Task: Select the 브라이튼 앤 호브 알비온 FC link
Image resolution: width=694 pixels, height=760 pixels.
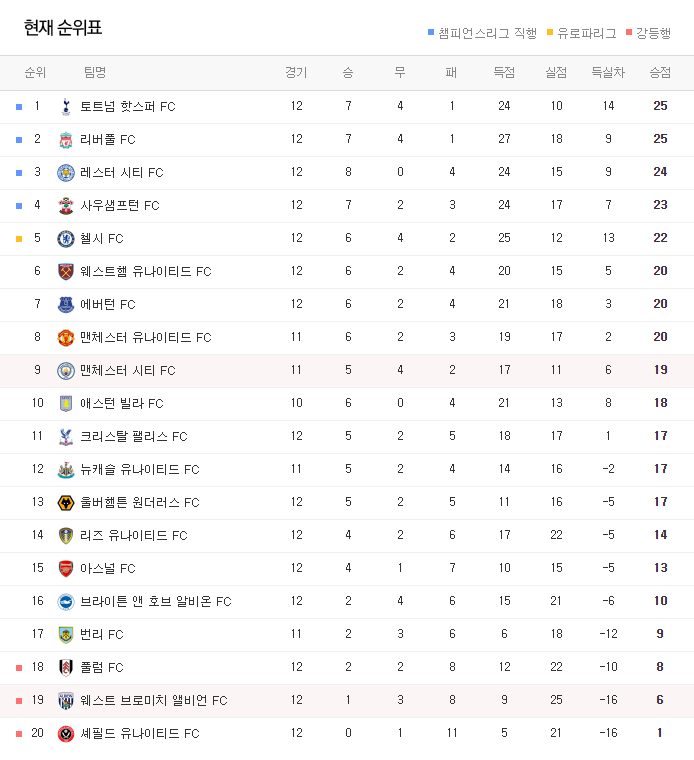Action: click(156, 601)
